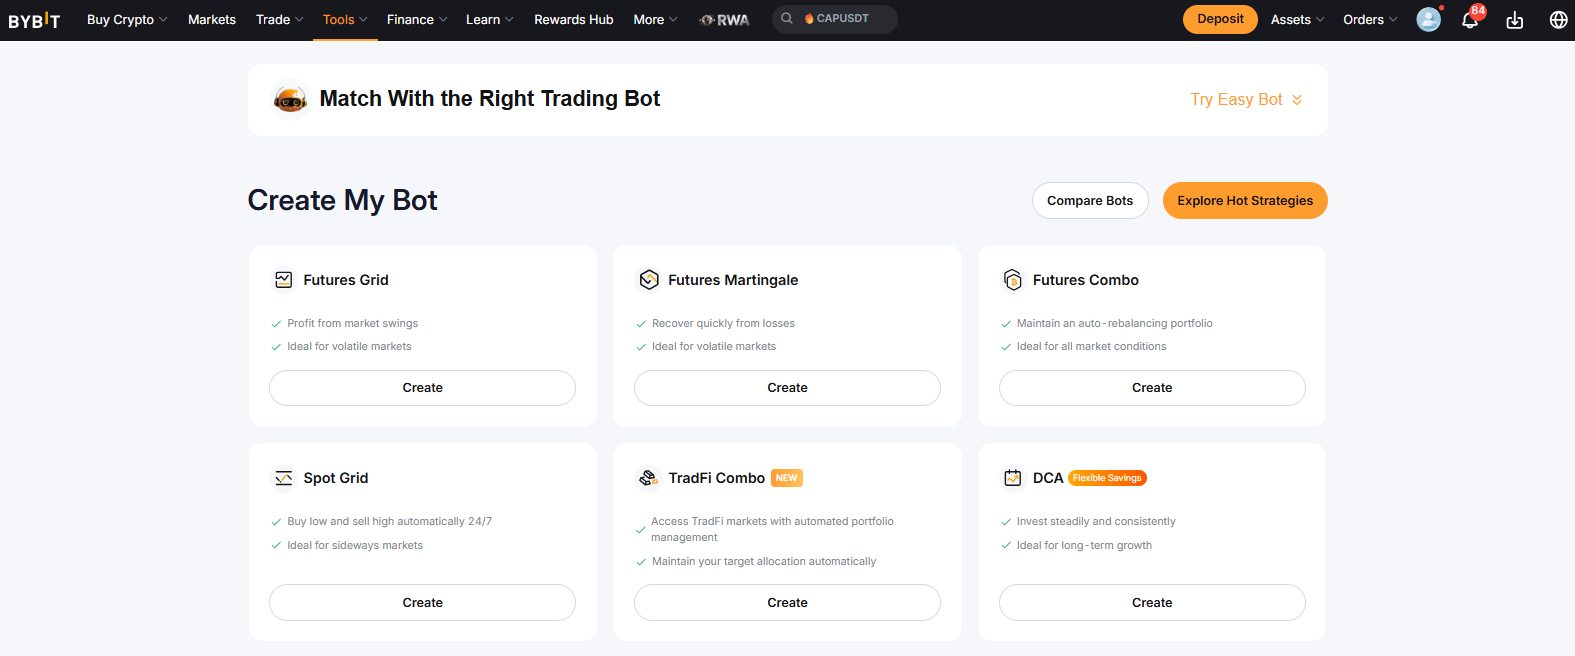The width and height of the screenshot is (1575, 656).
Task: Click the search magnifier icon
Action: tap(787, 18)
